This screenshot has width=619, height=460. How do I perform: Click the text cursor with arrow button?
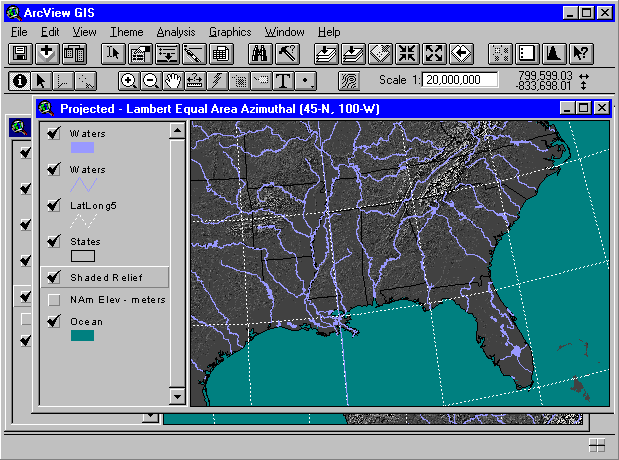coord(113,54)
